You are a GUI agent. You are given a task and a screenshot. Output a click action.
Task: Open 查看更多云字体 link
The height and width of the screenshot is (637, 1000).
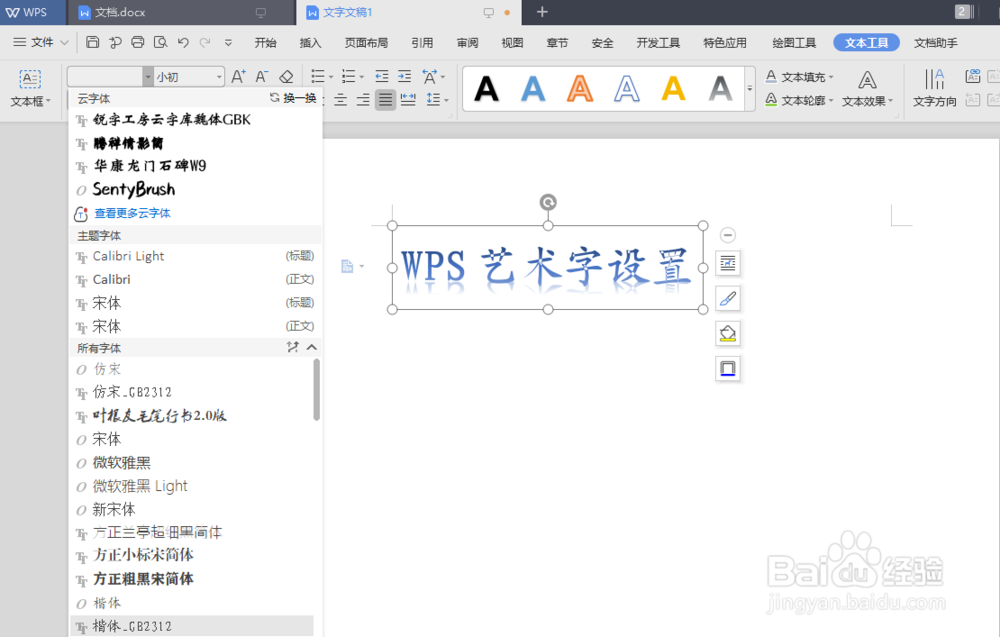(x=132, y=213)
